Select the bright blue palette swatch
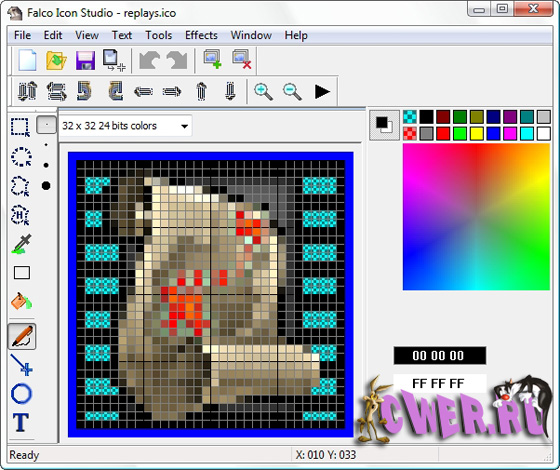This screenshot has height=470, width=560. (x=493, y=134)
